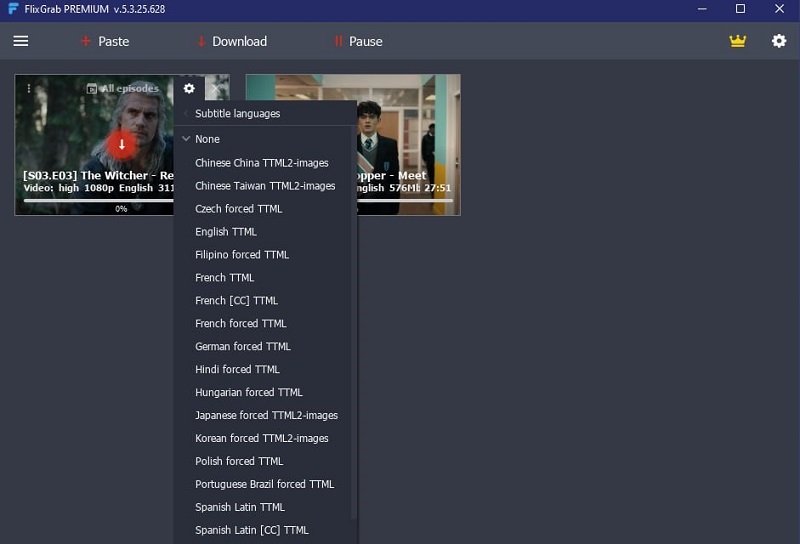This screenshot has height=544, width=800.
Task: Click the Witcher episode title text
Action: [x=98, y=176]
